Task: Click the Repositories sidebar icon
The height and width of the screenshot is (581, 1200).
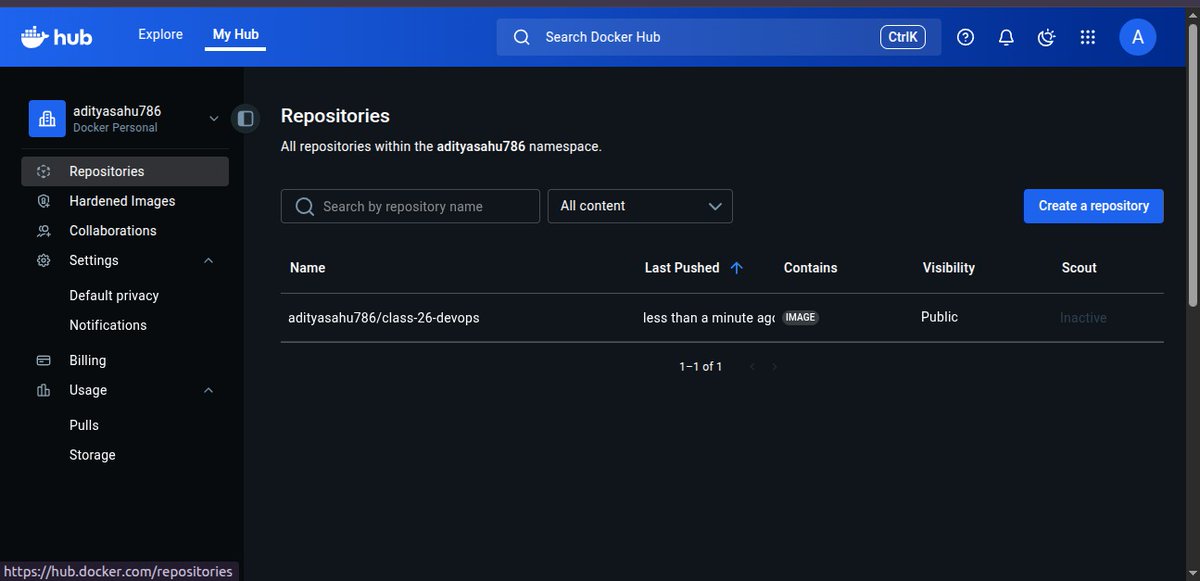Action: pyautogui.click(x=43, y=172)
